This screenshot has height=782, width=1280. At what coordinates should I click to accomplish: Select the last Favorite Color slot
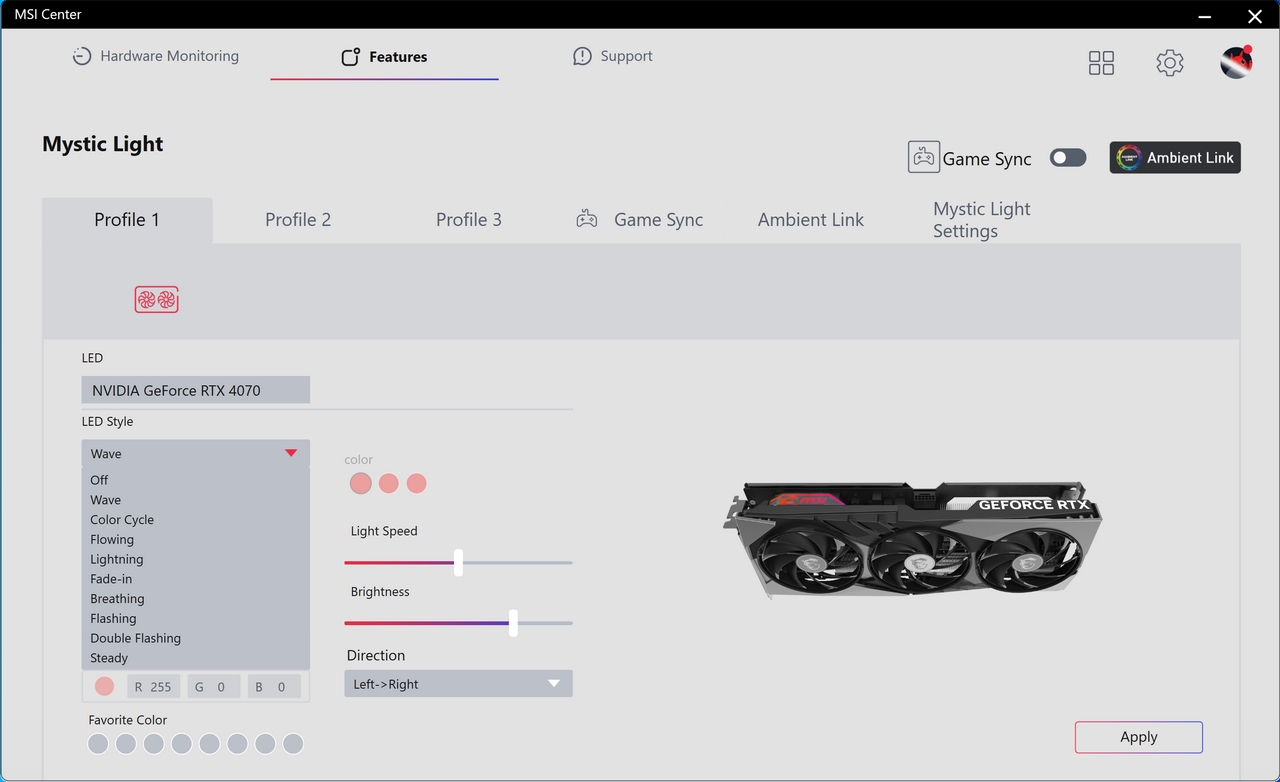293,744
